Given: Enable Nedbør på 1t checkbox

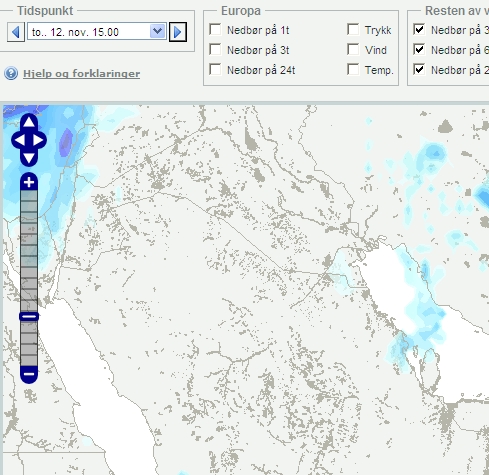Looking at the screenshot, I should click(x=215, y=29).
